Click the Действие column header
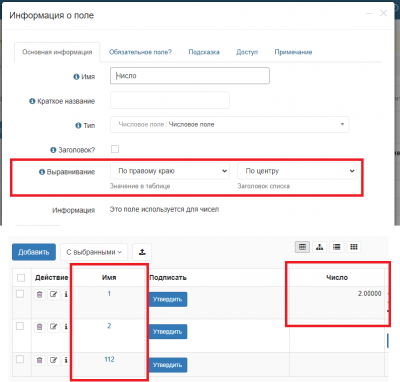Image resolution: width=400 pixels, height=382 pixels. 52,277
